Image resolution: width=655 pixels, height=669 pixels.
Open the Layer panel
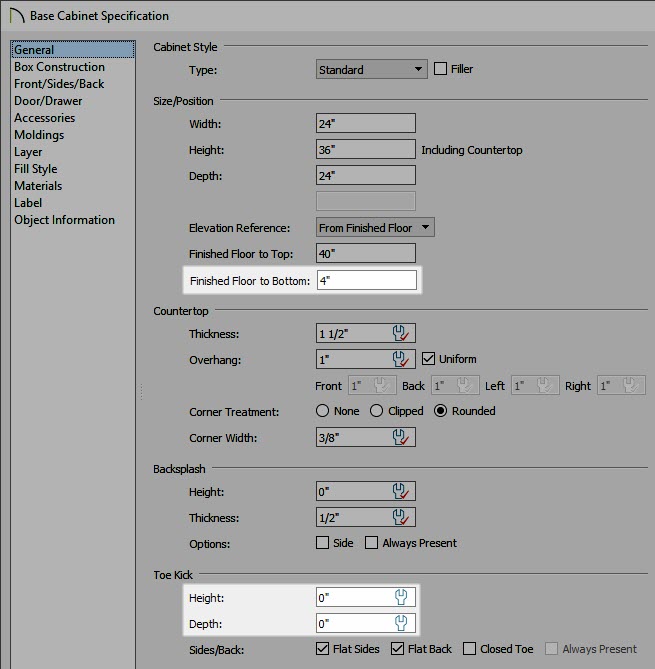[x=28, y=152]
